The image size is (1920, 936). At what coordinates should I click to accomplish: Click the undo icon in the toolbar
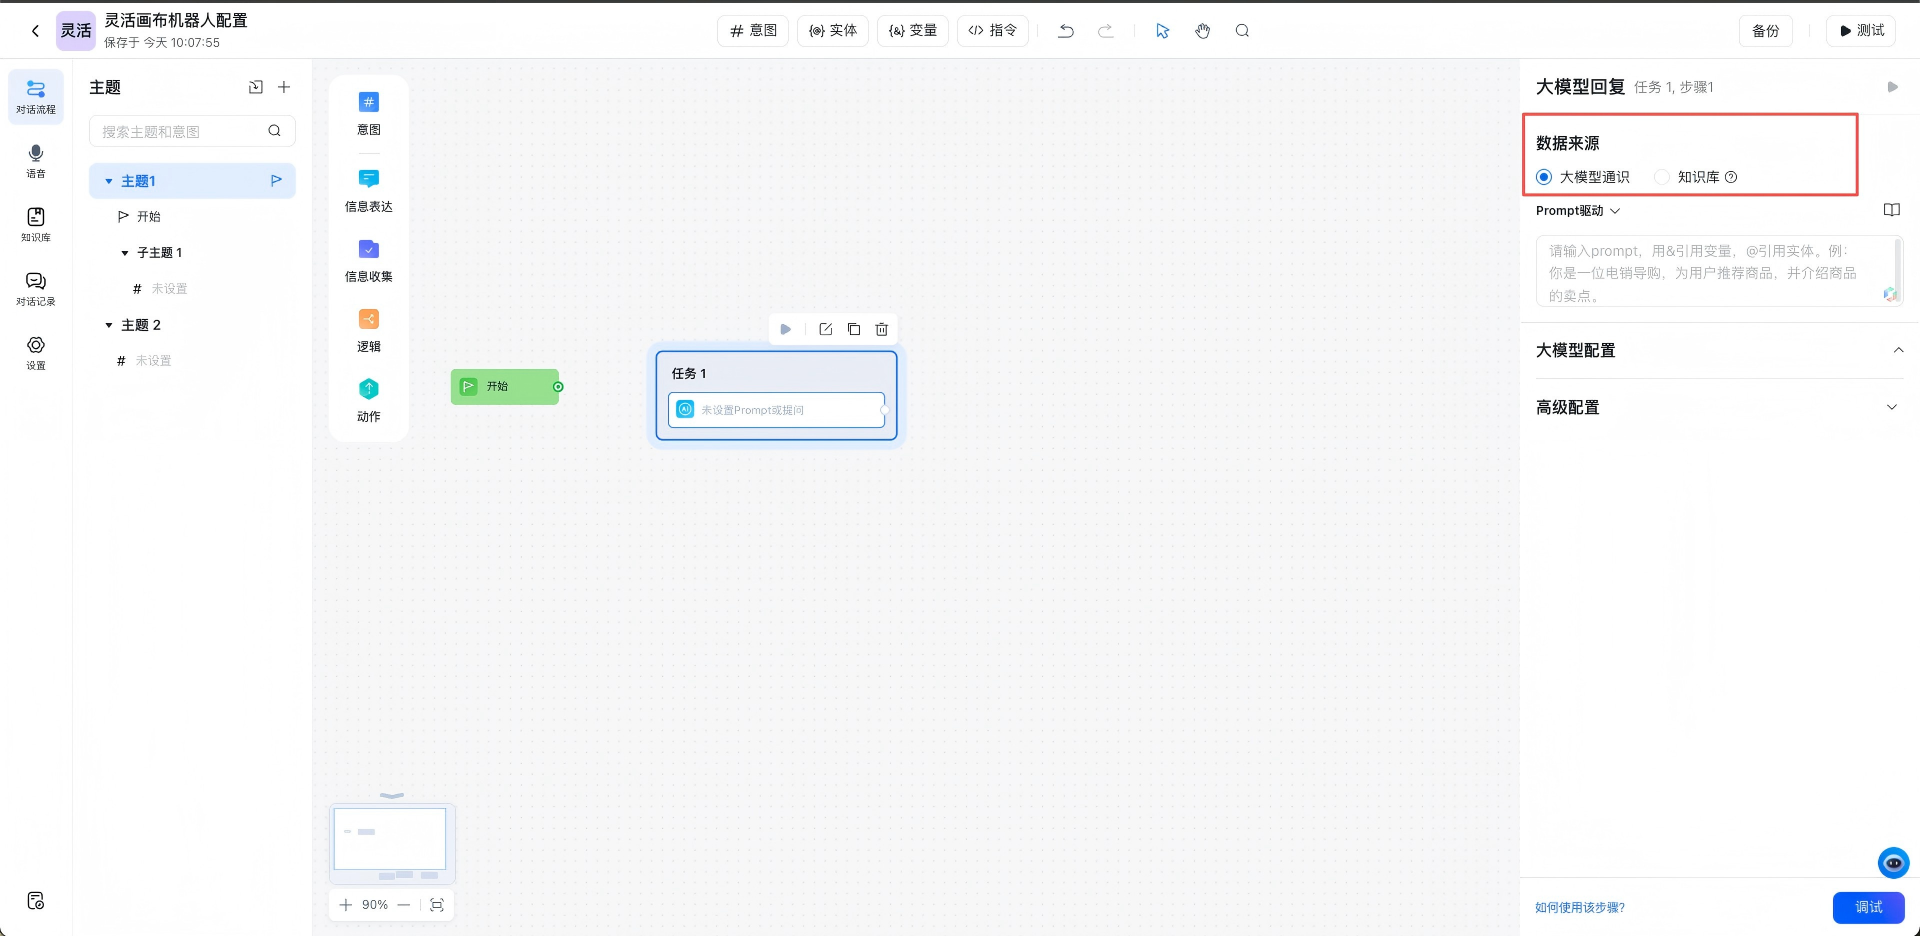point(1065,31)
